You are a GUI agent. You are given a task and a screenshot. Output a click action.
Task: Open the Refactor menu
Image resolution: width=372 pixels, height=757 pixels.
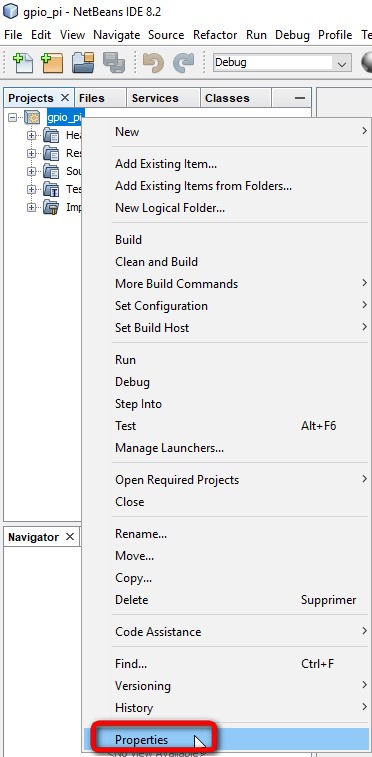(x=215, y=35)
